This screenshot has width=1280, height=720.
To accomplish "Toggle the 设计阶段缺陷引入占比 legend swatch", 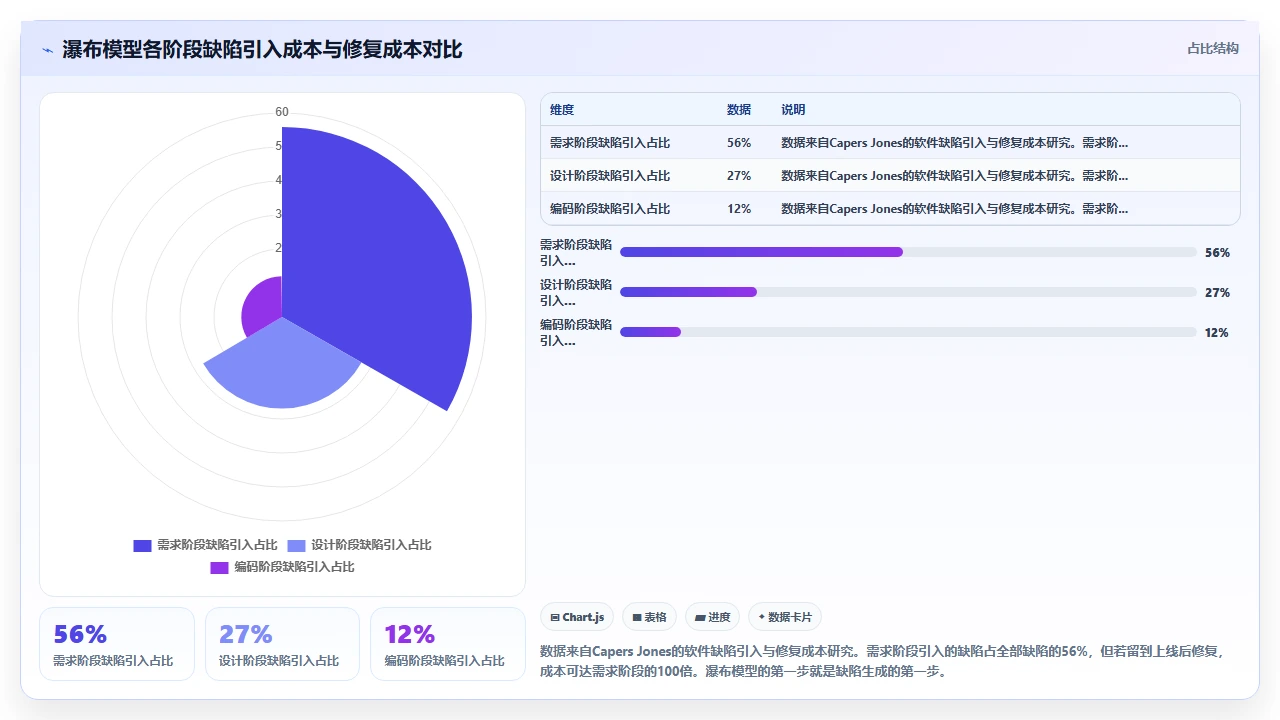I will click(x=296, y=546).
